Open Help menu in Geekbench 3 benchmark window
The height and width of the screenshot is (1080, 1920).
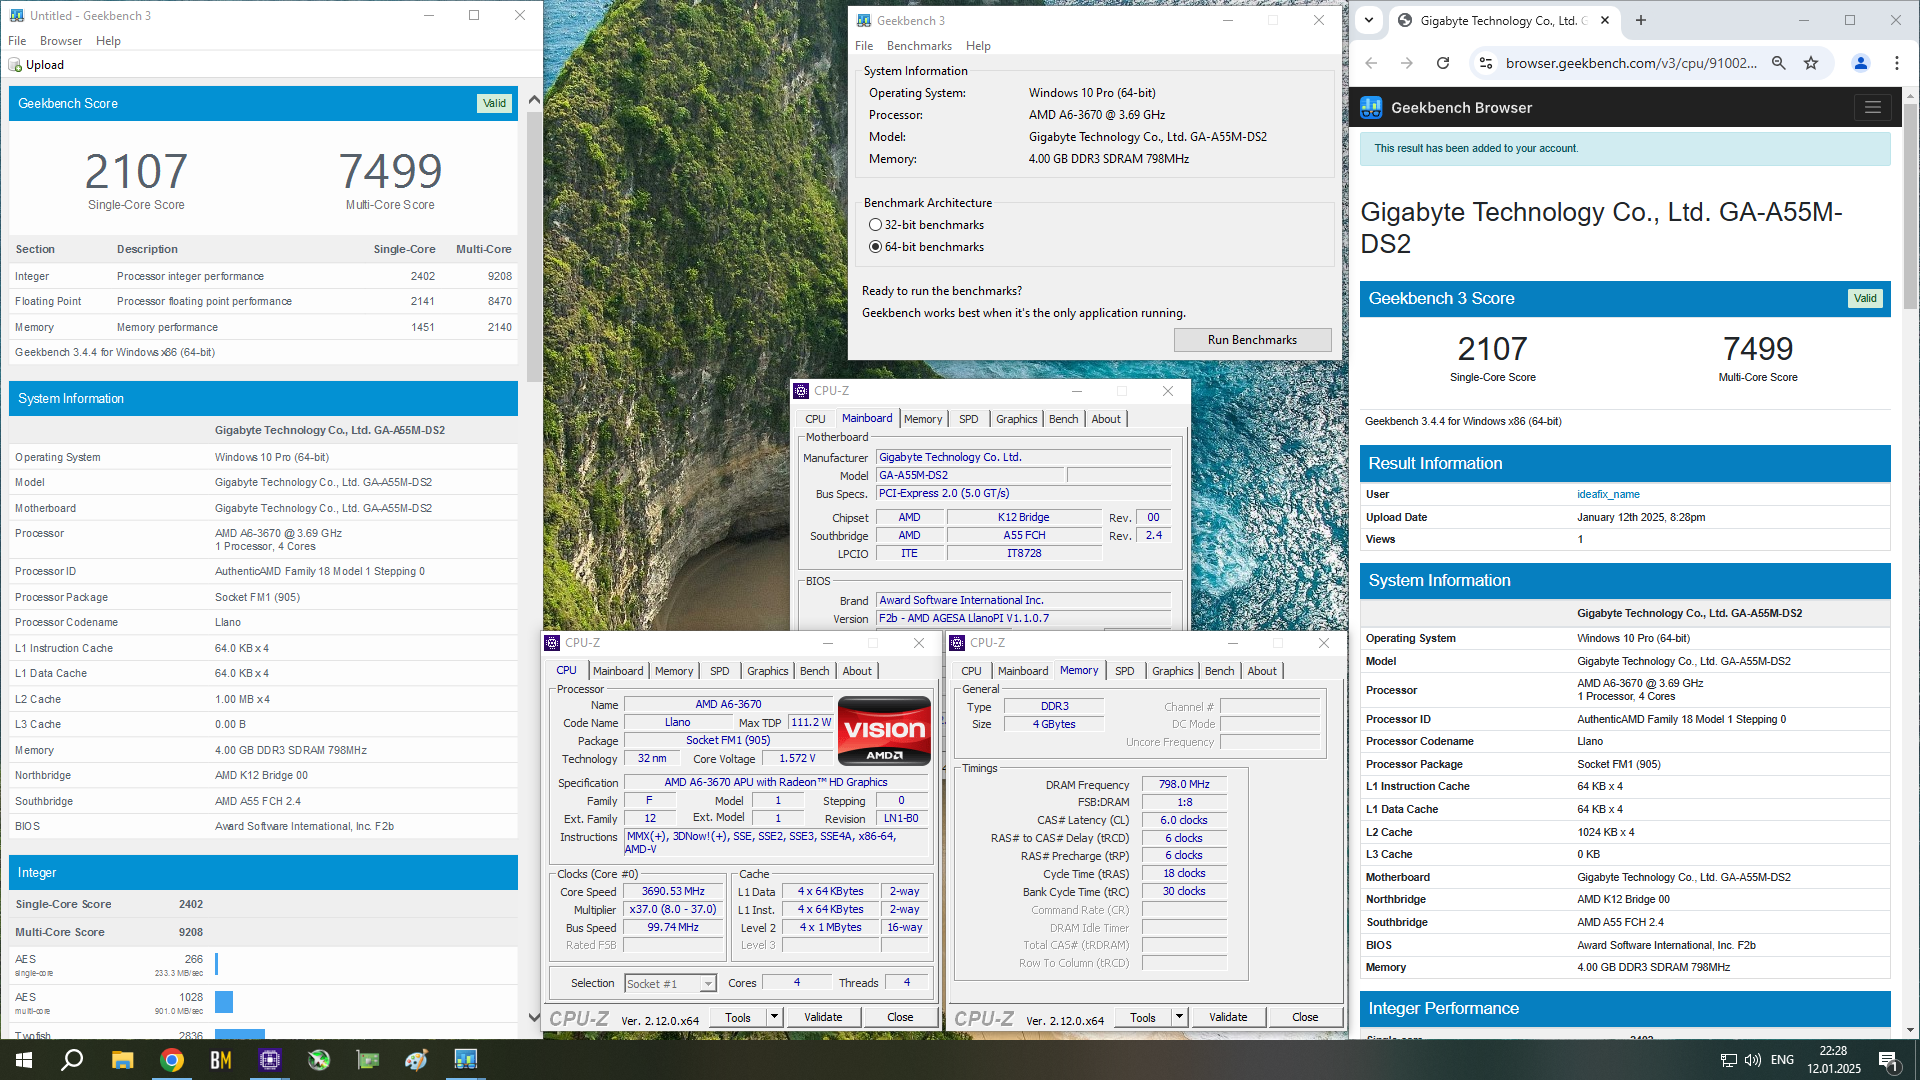click(978, 46)
